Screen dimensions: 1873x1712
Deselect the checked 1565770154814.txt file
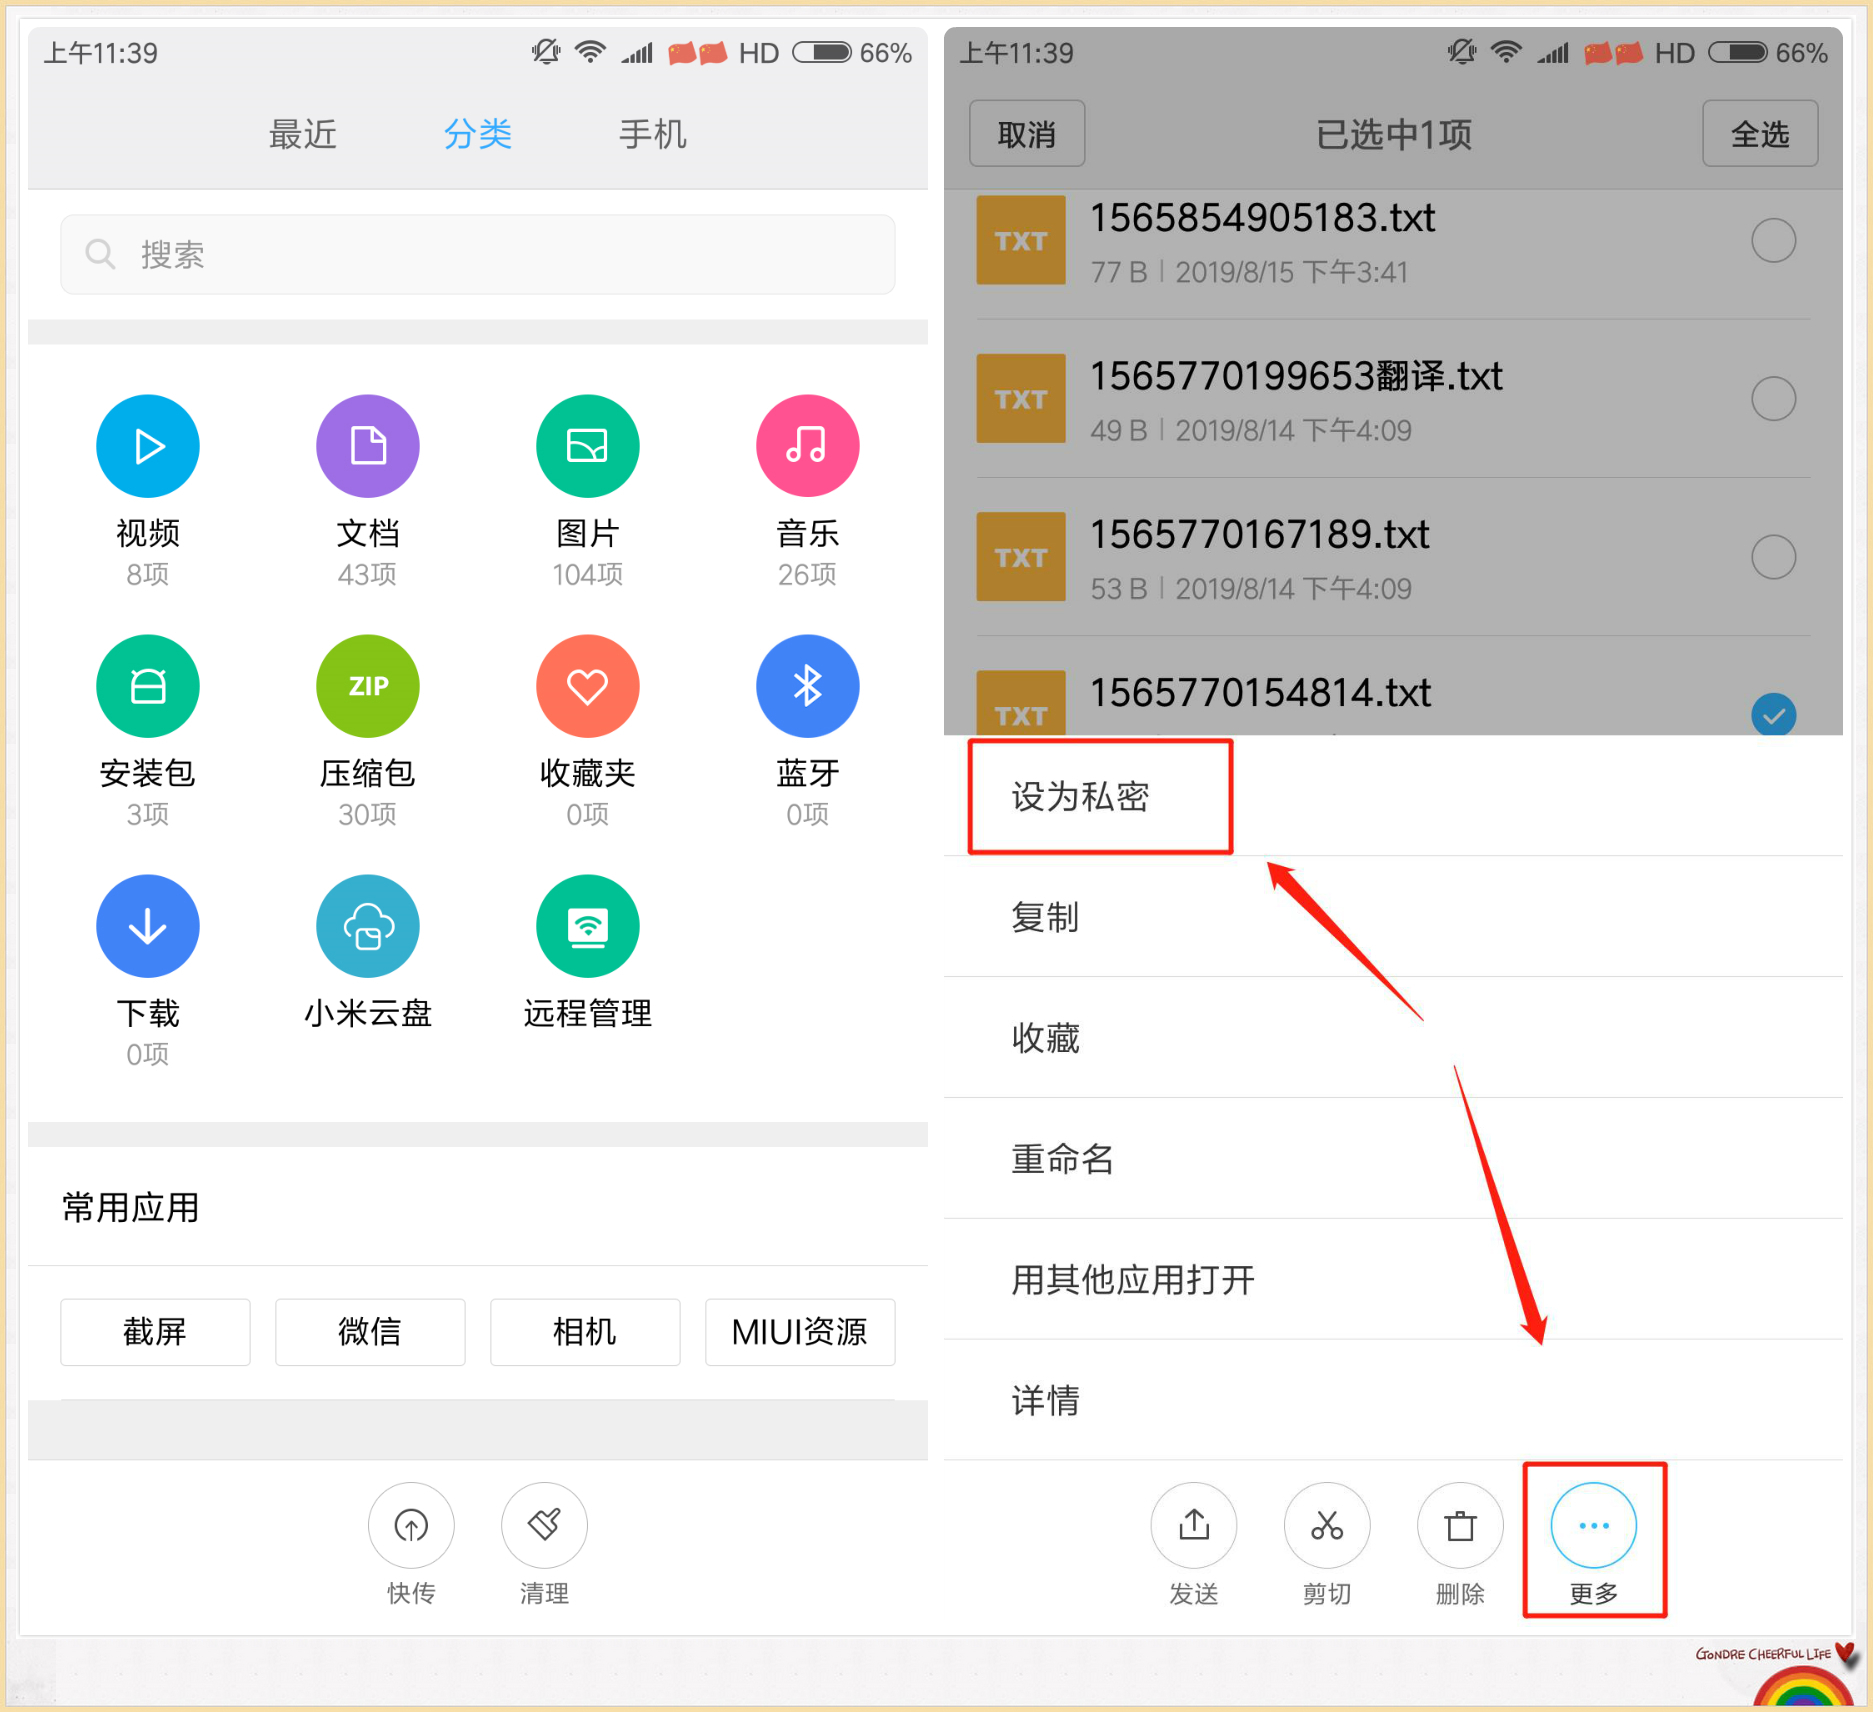[x=1774, y=715]
